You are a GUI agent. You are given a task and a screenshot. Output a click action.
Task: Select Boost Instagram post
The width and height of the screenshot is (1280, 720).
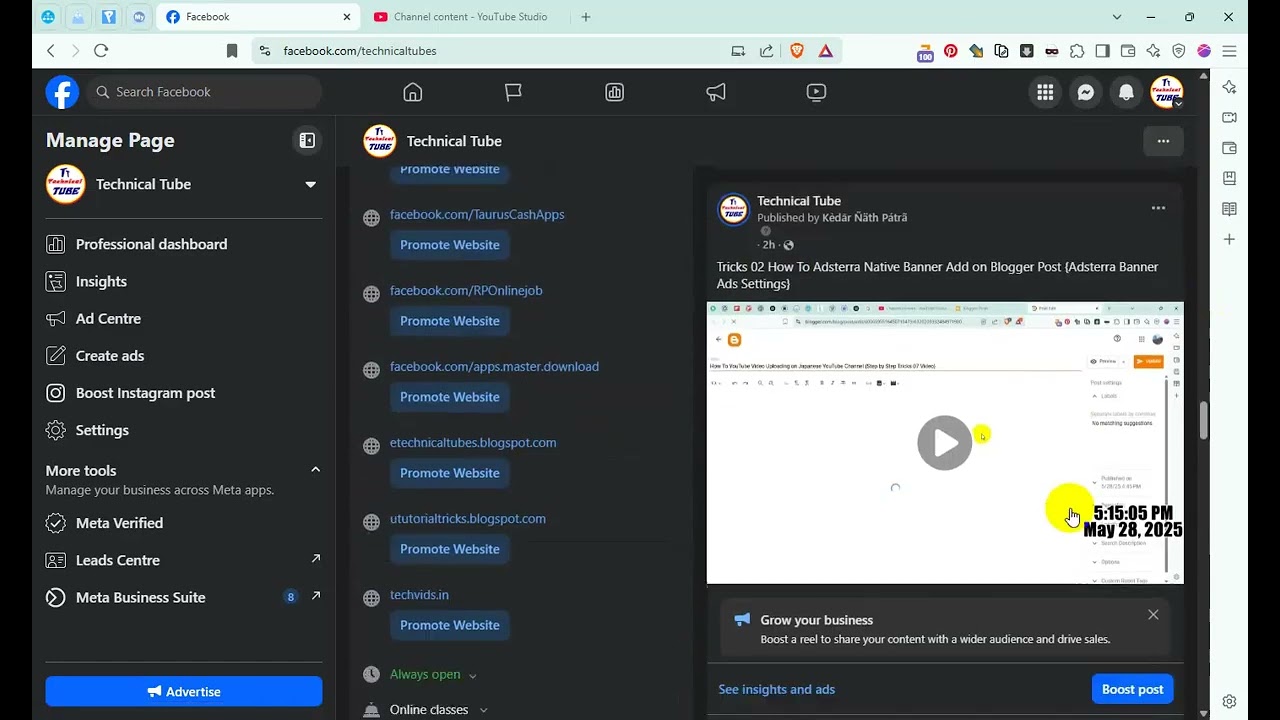[x=184, y=393]
